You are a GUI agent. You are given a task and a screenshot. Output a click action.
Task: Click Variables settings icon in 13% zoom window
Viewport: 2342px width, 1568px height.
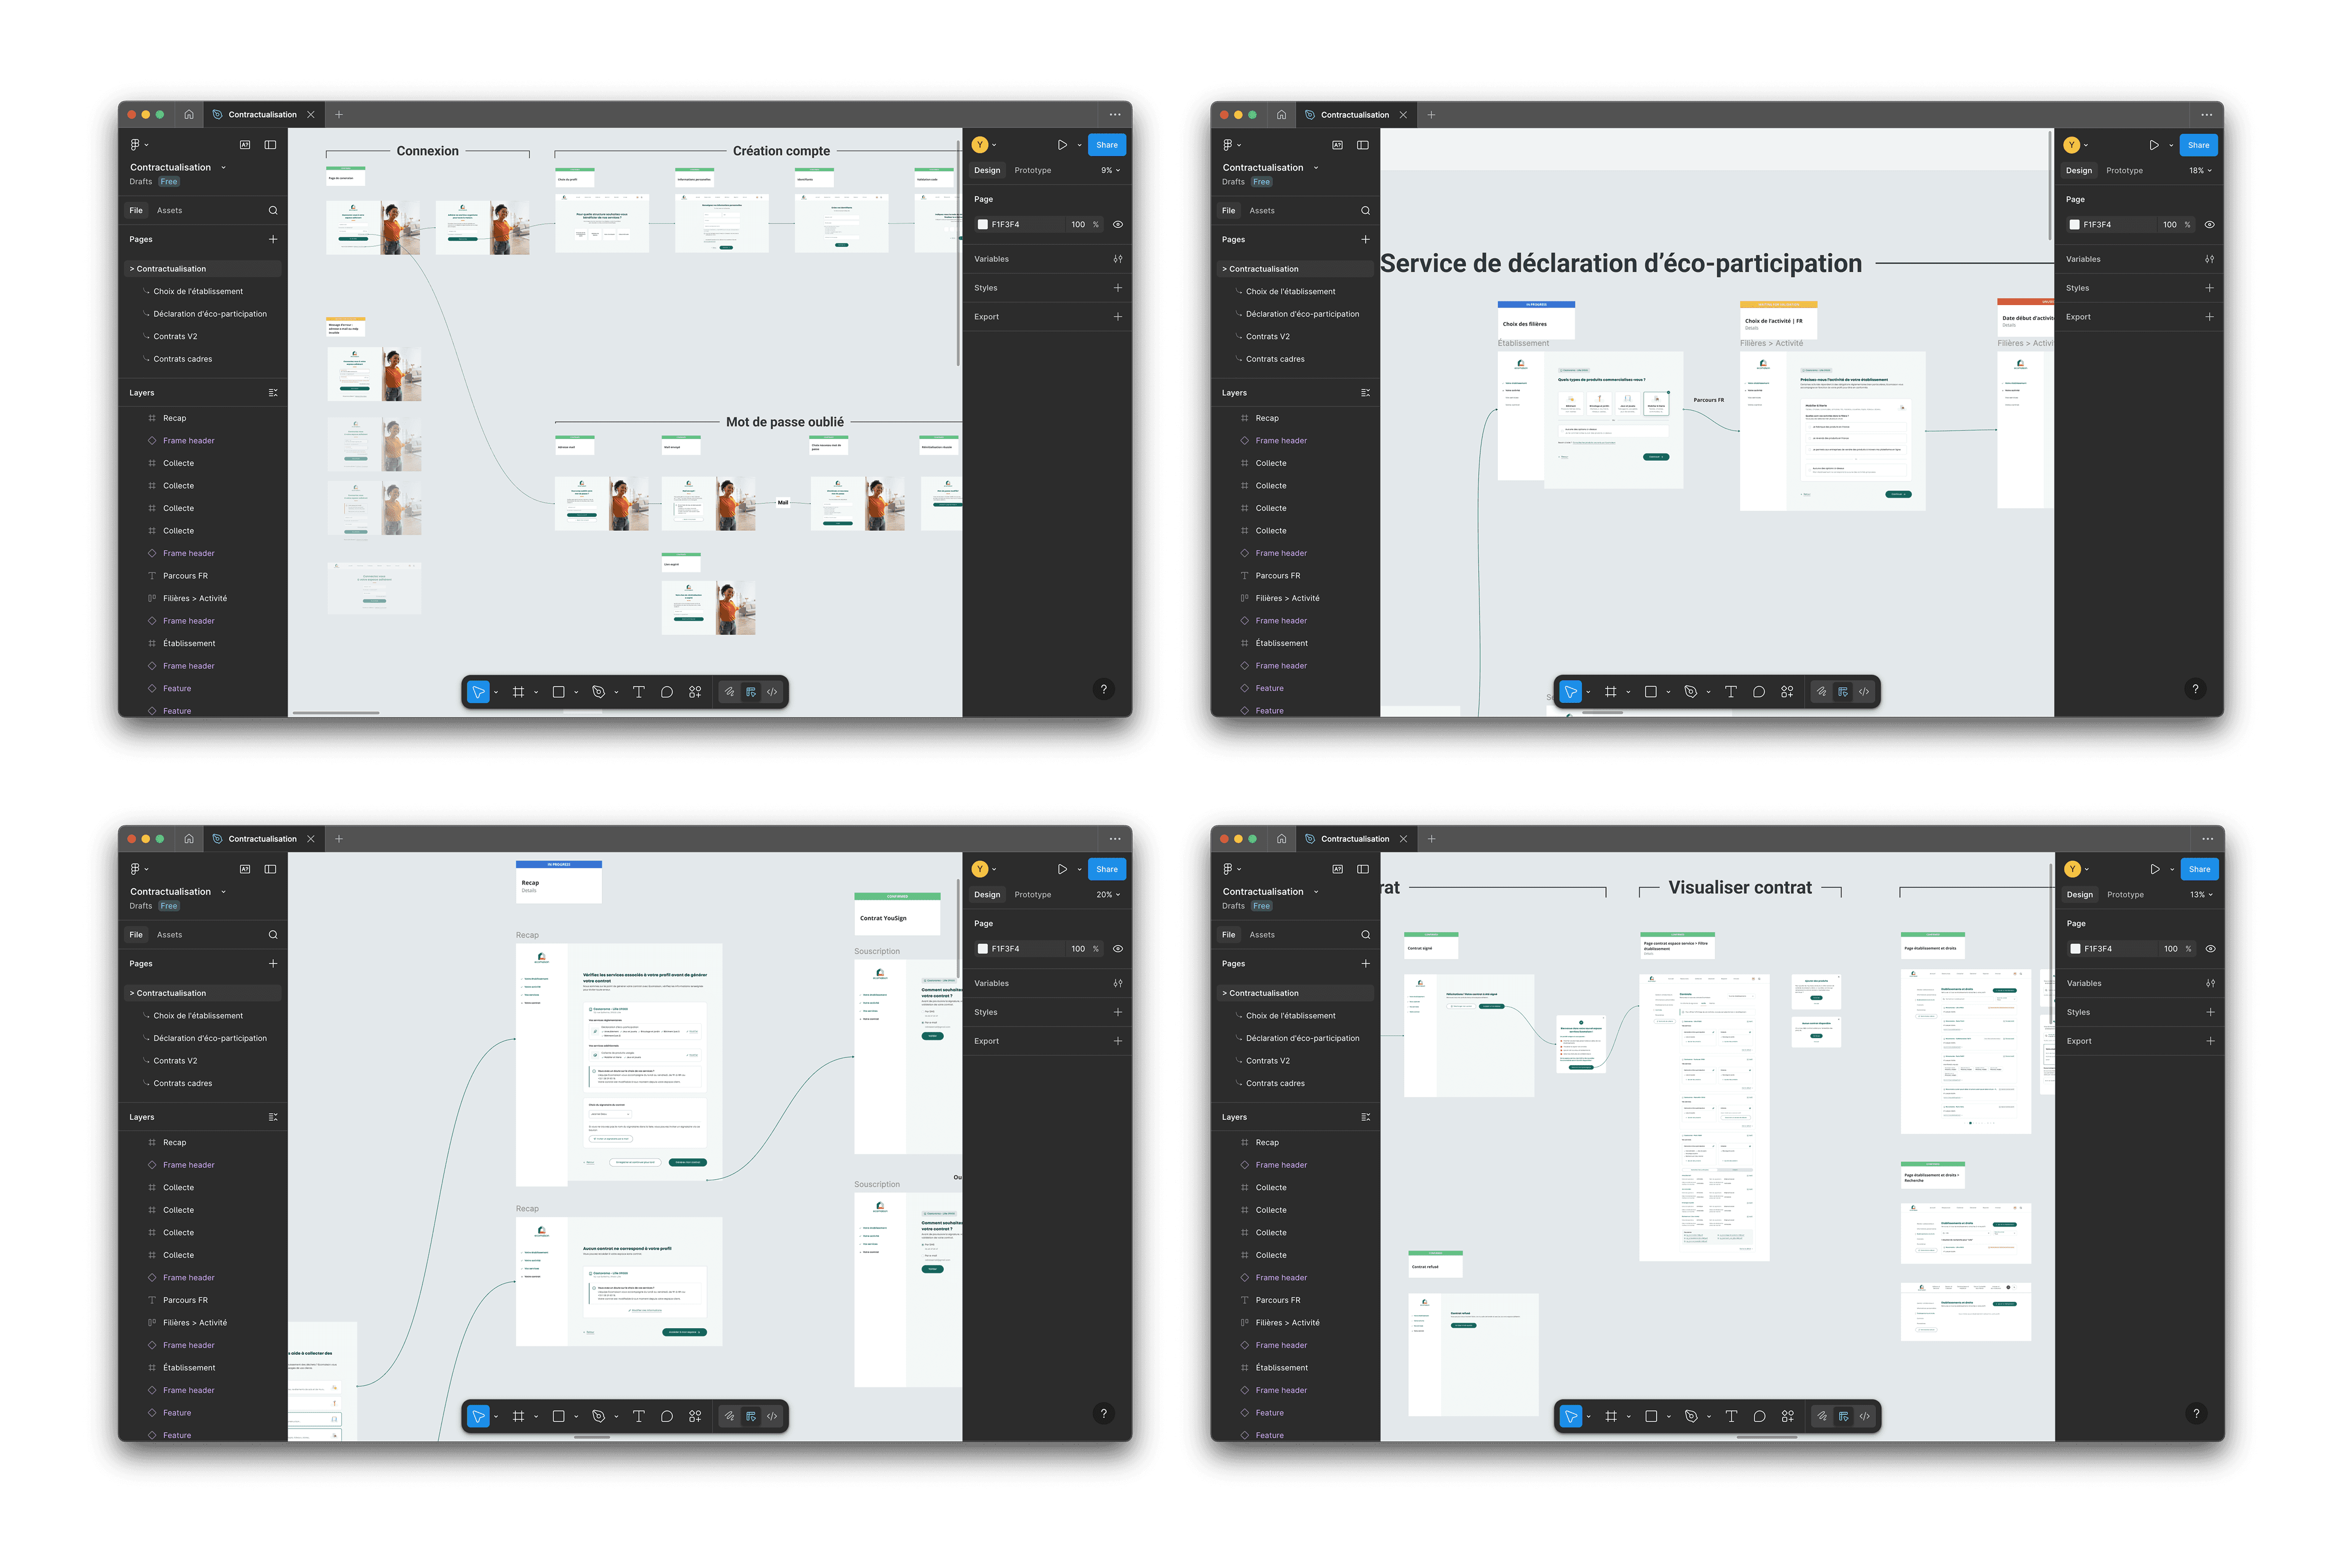coord(2210,983)
